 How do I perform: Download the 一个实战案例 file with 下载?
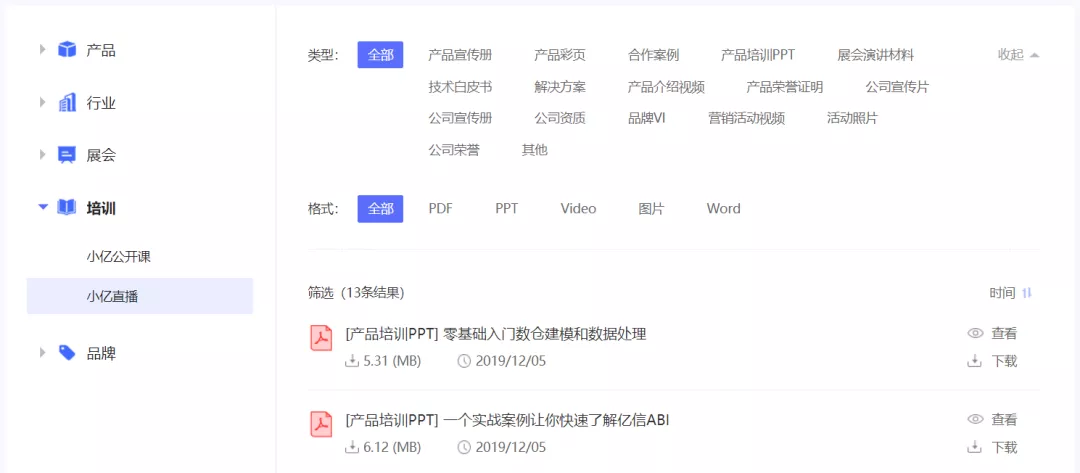point(993,448)
